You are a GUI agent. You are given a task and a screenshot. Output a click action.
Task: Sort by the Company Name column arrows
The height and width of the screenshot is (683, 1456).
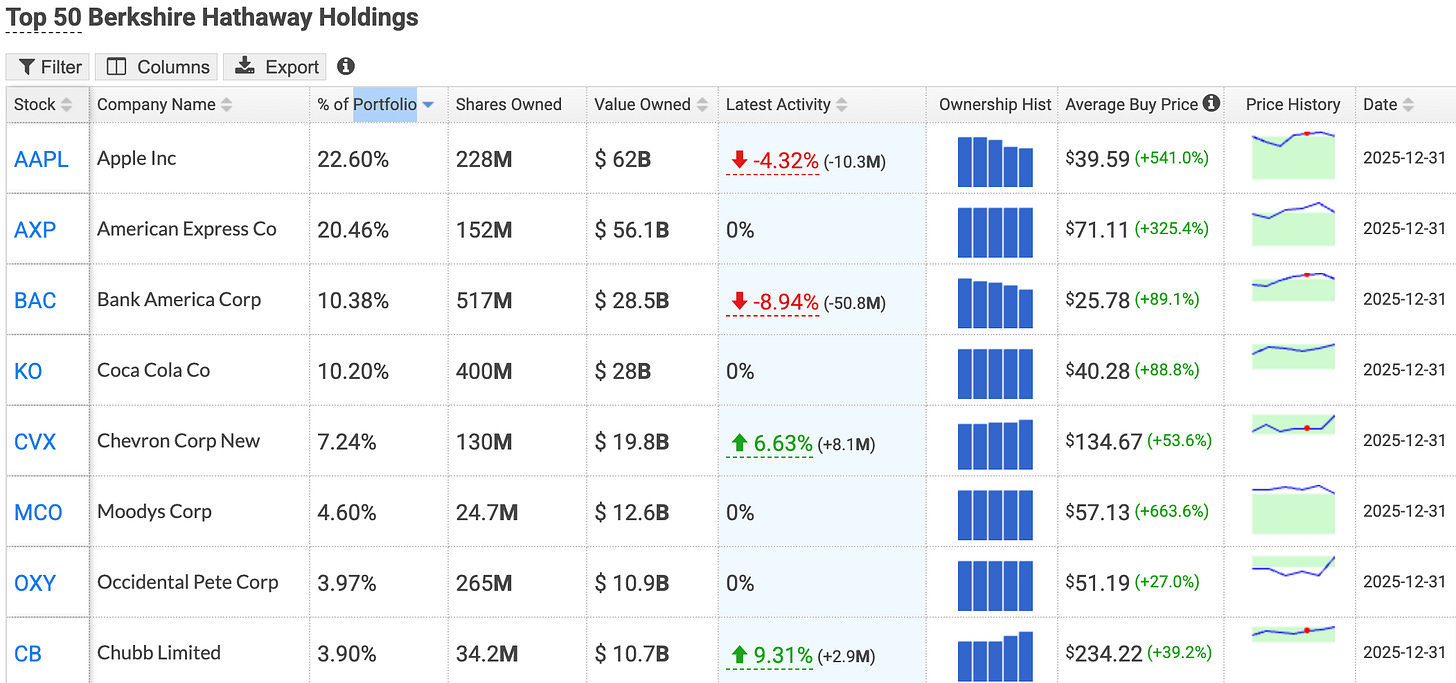point(227,105)
